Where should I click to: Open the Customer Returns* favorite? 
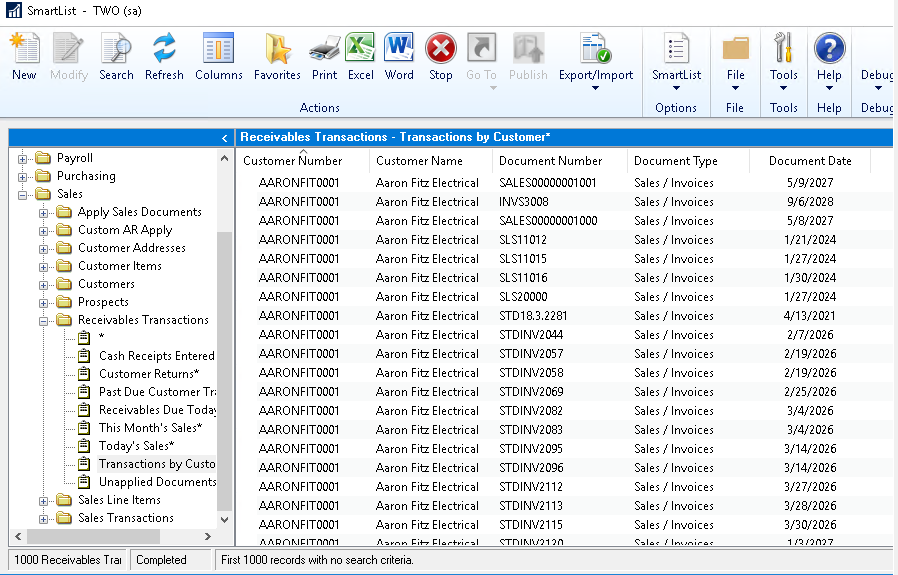click(x=149, y=373)
